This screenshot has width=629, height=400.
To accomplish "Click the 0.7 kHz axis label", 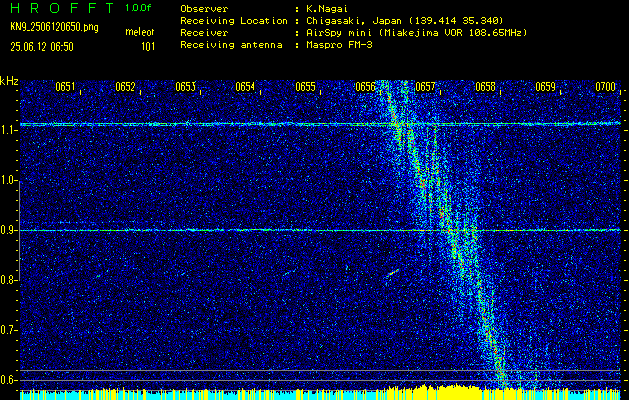I will tap(8, 330).
